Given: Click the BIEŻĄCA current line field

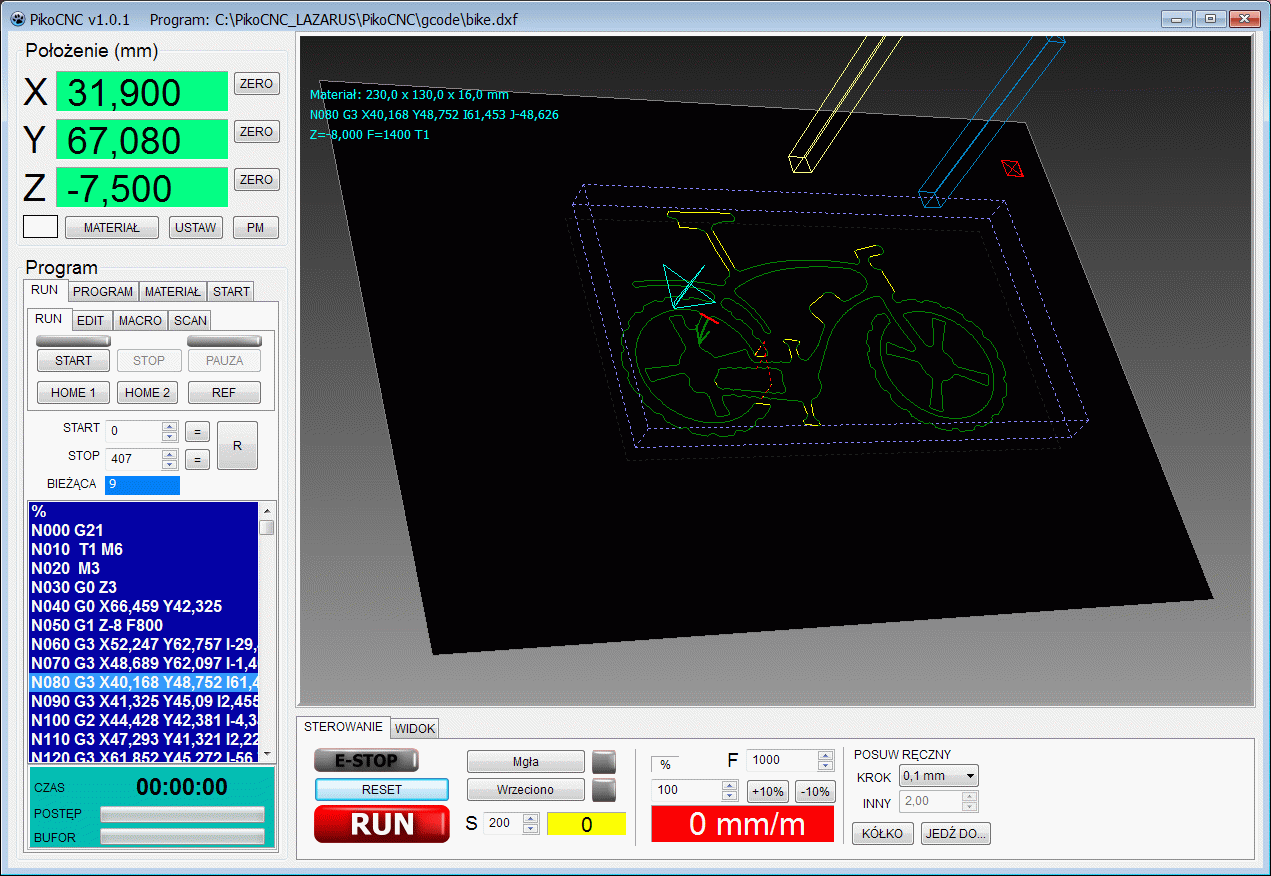Looking at the screenshot, I should point(142,485).
